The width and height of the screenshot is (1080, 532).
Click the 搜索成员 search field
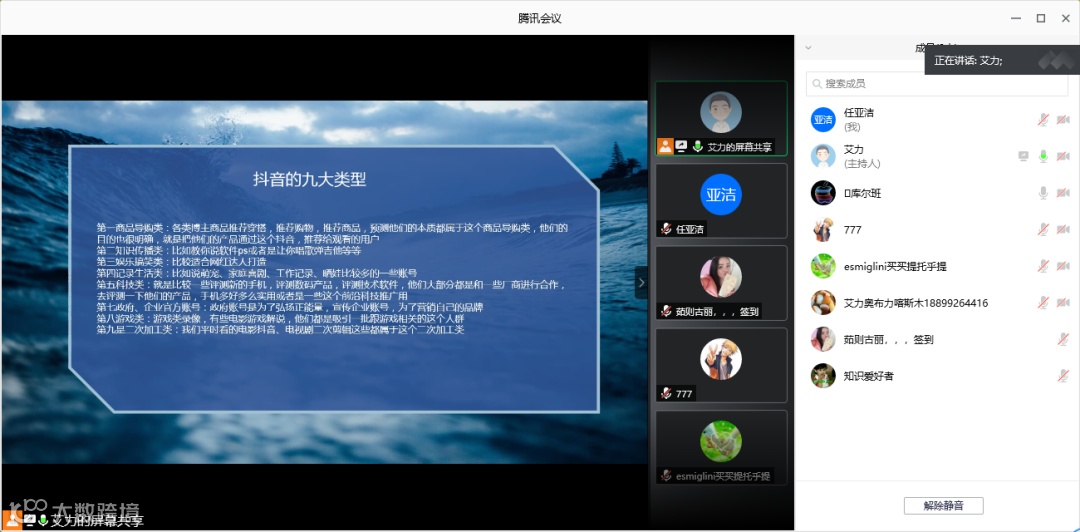pyautogui.click(x=937, y=84)
